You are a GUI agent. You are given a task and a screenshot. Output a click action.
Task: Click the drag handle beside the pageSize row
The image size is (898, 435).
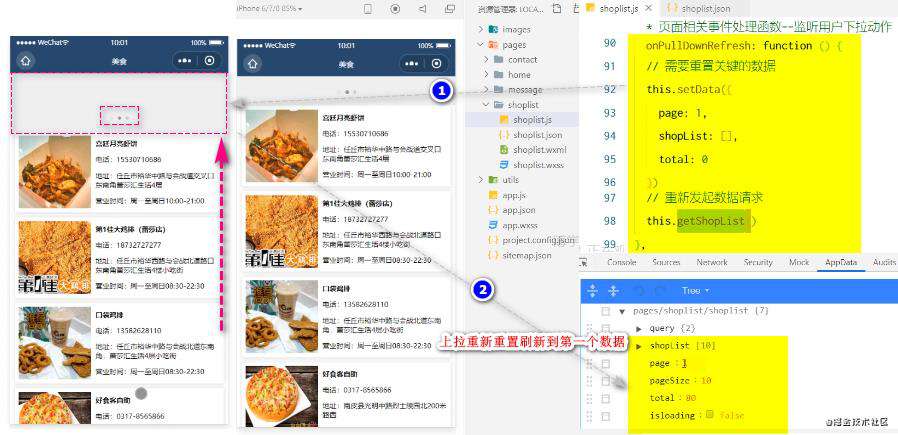[589, 381]
